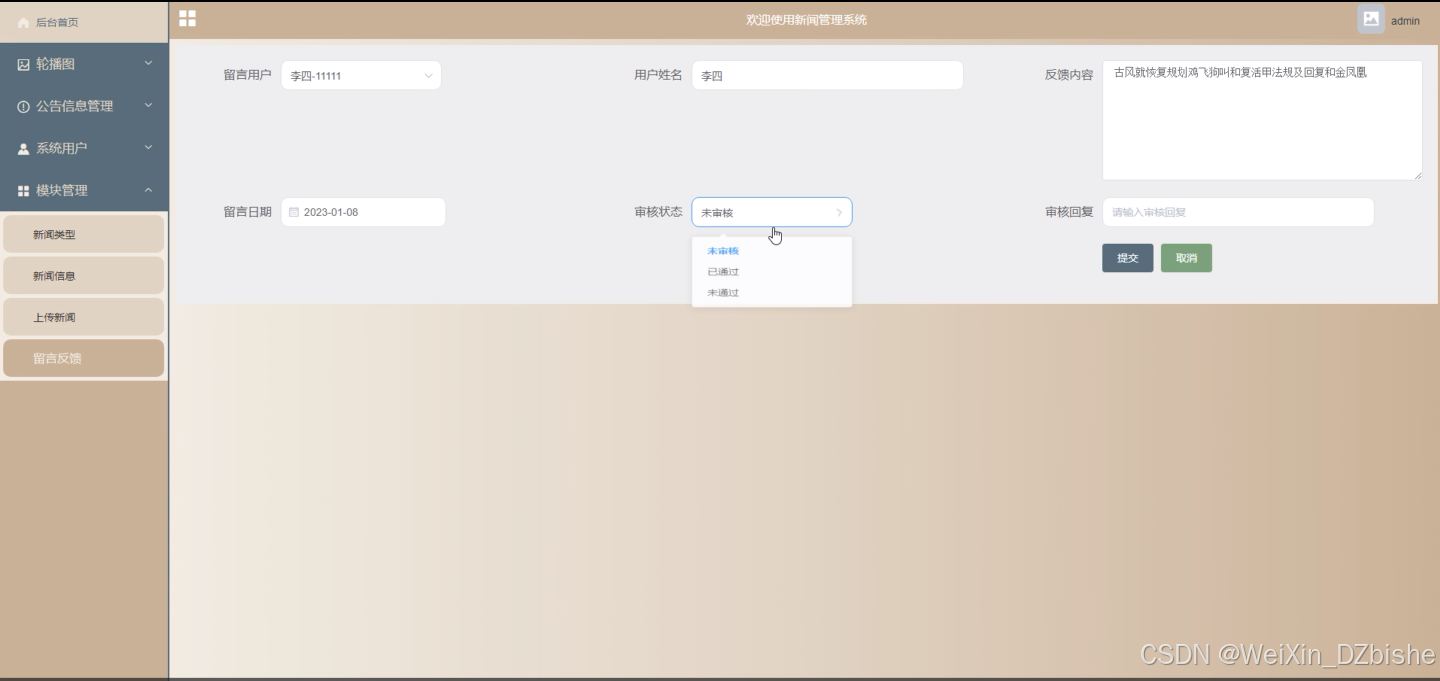The width and height of the screenshot is (1440, 681).
Task: Focus the 审核回复 input field
Action: pyautogui.click(x=1238, y=212)
